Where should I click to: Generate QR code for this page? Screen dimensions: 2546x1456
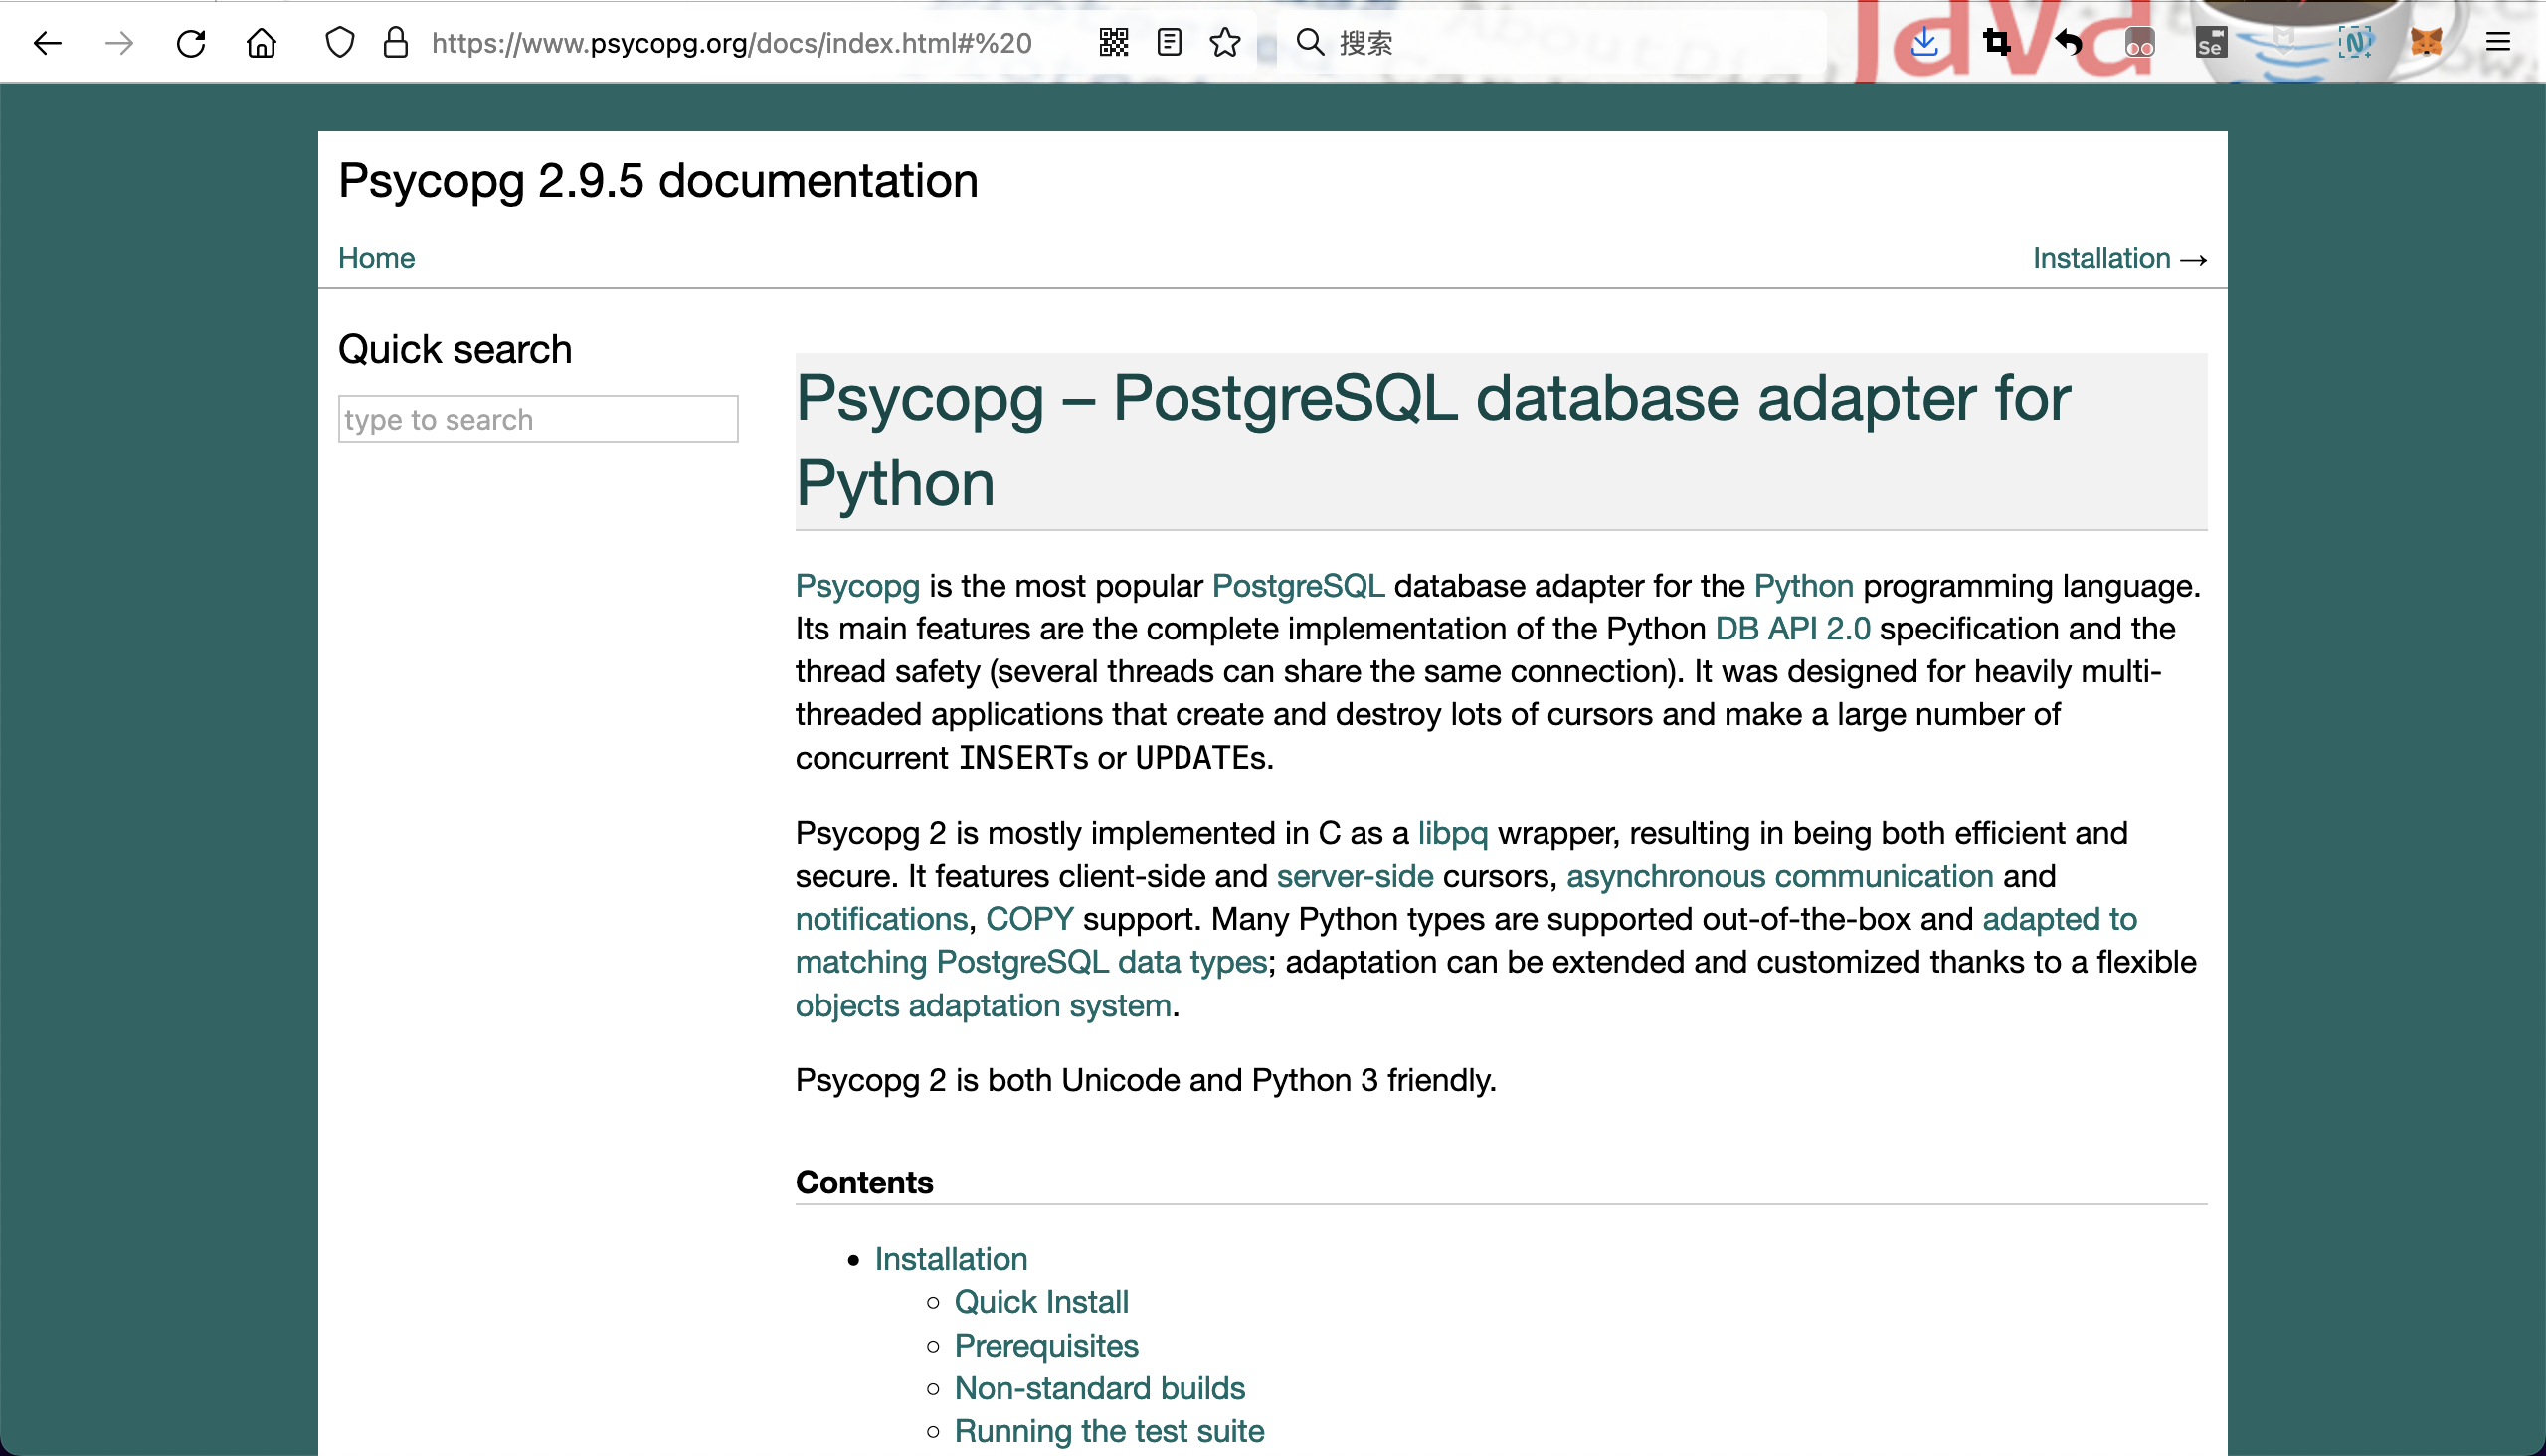point(1113,43)
